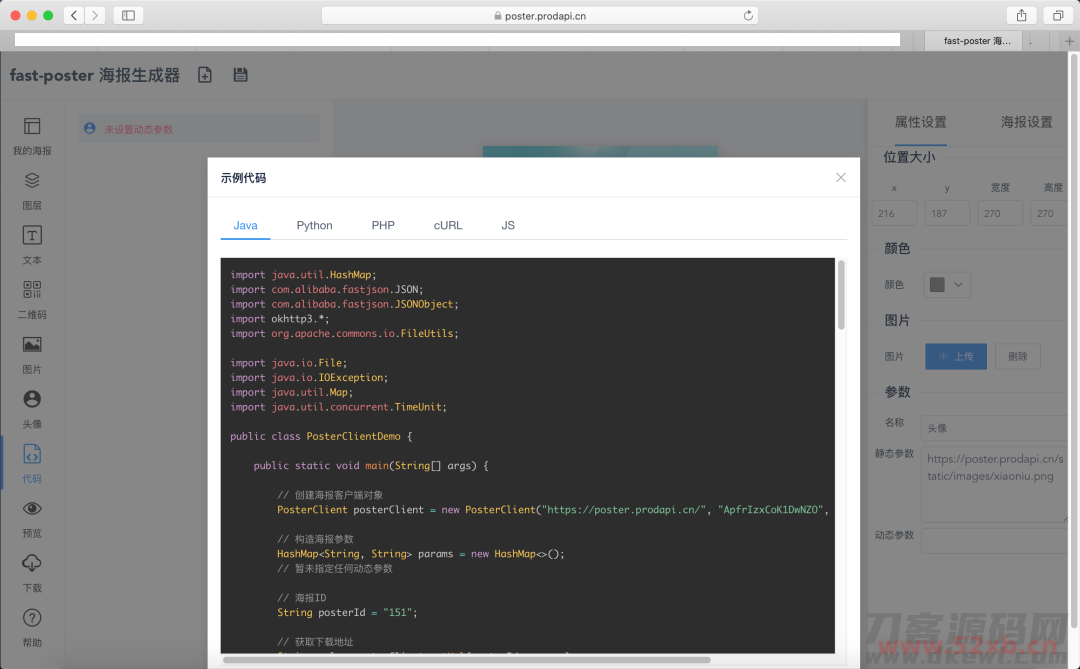Select the PHP code tab

click(x=383, y=225)
